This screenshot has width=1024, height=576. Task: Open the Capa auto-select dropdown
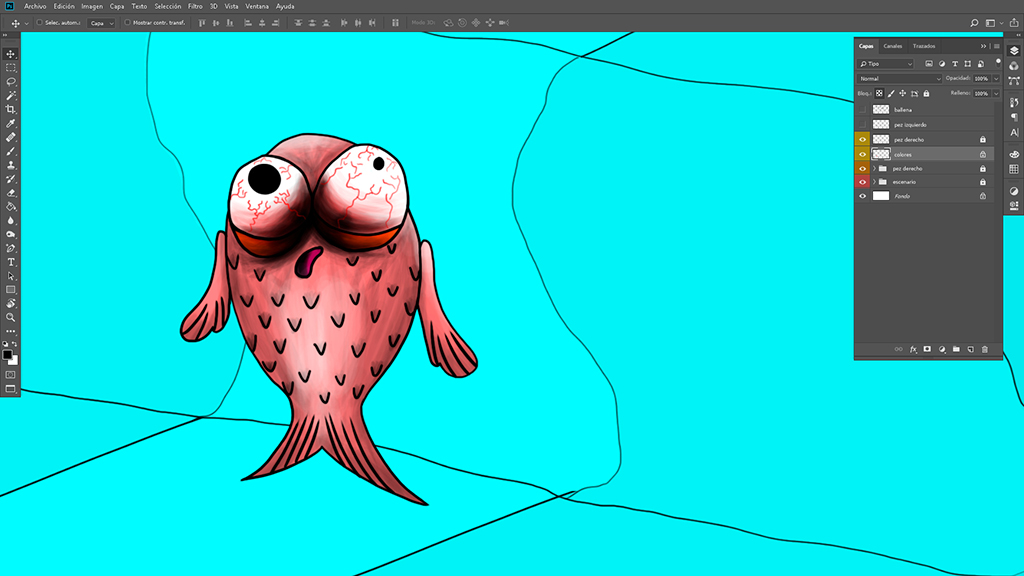tap(101, 23)
